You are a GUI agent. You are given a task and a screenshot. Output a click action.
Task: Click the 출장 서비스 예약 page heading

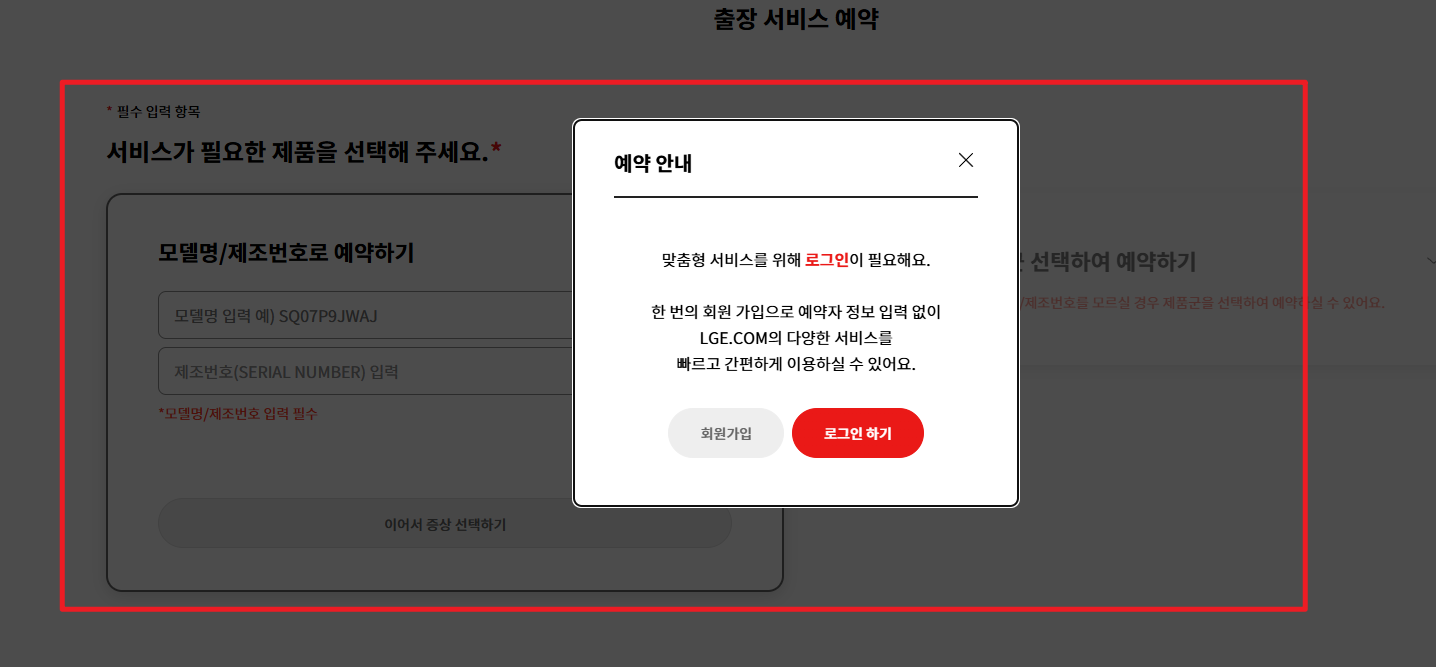(796, 19)
